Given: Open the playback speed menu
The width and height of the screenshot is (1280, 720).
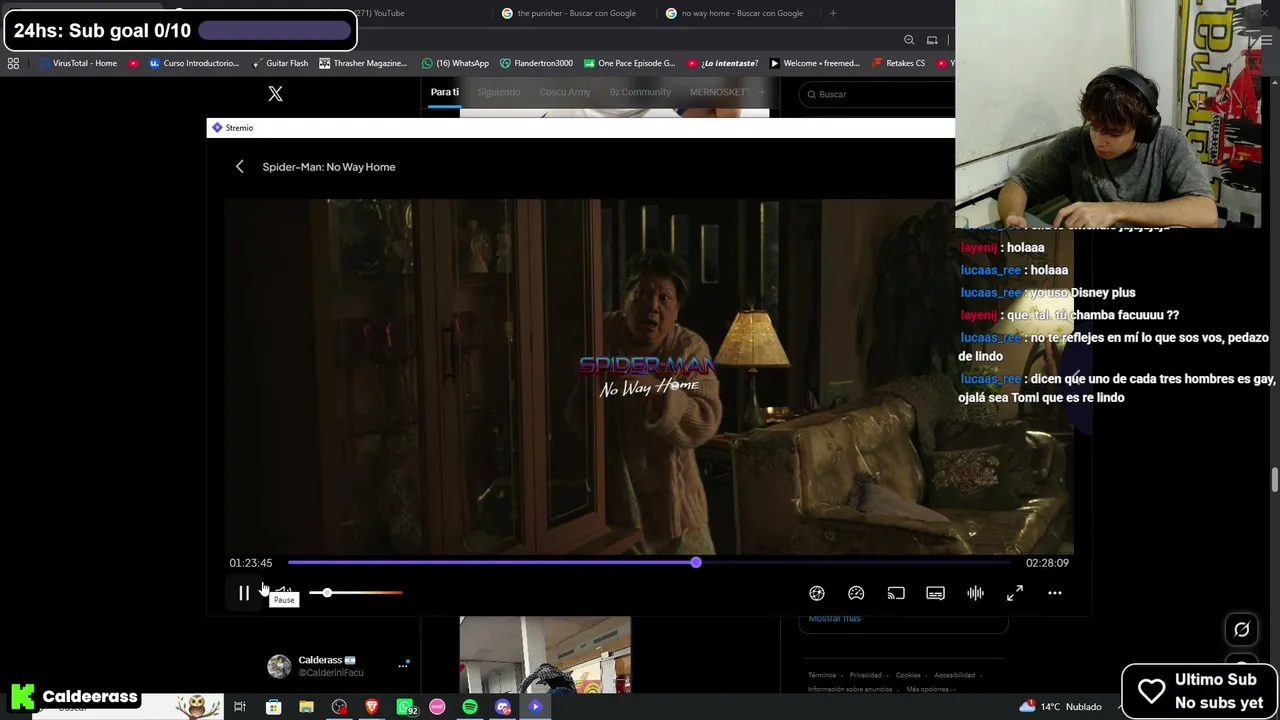Looking at the screenshot, I should [856, 593].
